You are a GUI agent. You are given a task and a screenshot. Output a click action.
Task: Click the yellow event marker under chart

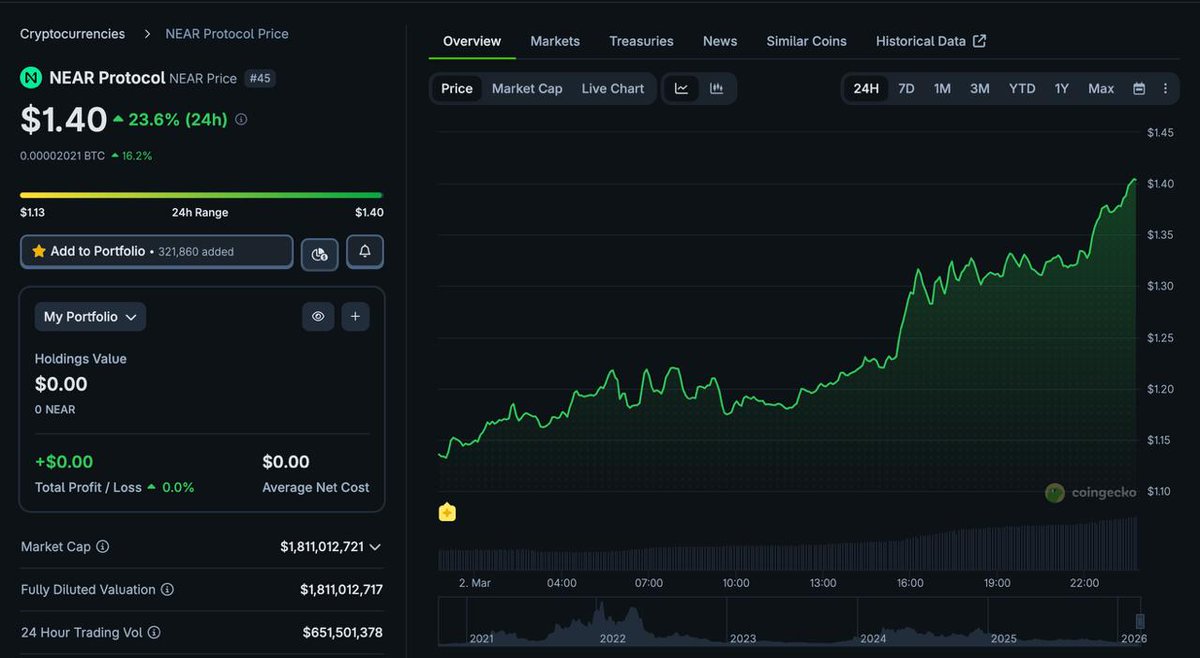click(x=447, y=512)
